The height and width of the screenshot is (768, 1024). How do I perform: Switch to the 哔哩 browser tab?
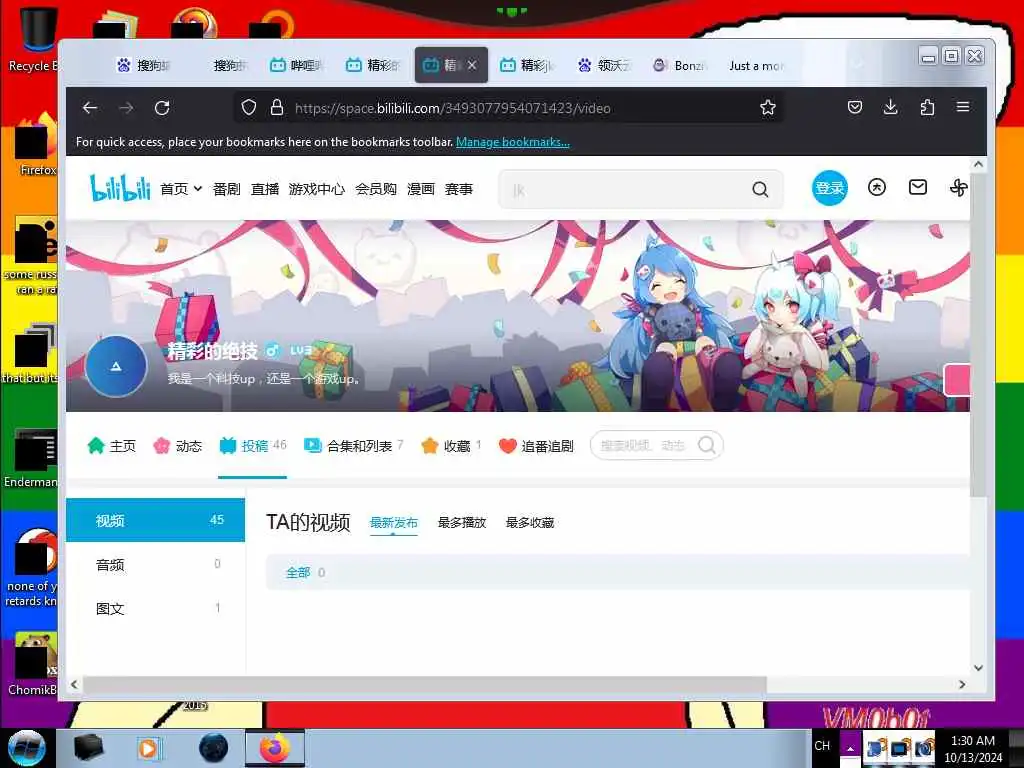[297, 65]
